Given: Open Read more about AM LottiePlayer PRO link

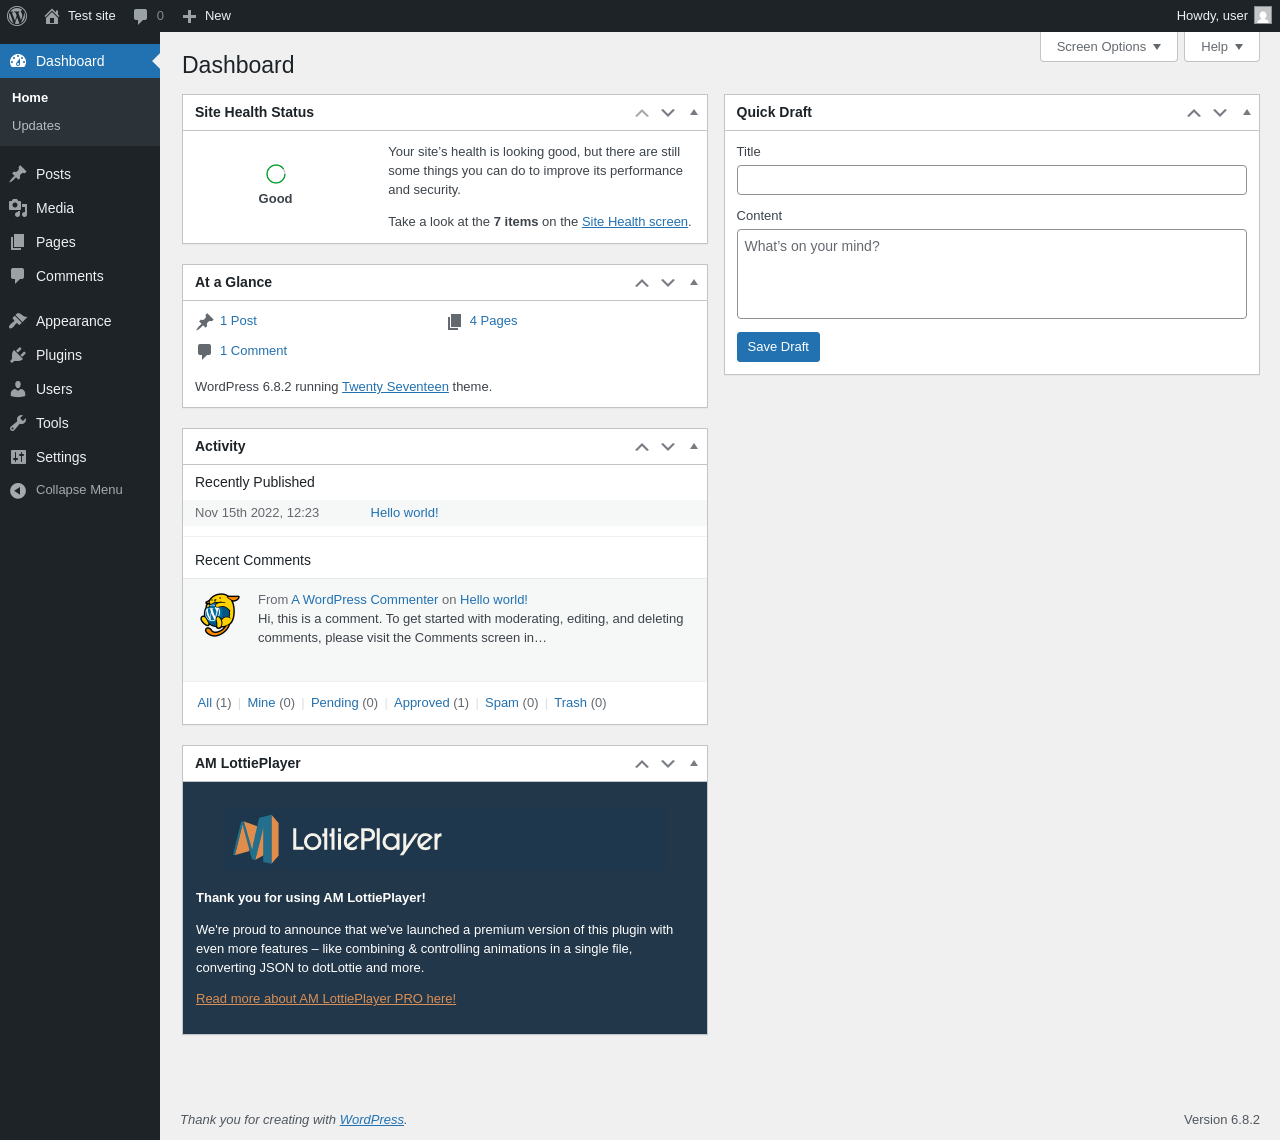Looking at the screenshot, I should pyautogui.click(x=326, y=999).
